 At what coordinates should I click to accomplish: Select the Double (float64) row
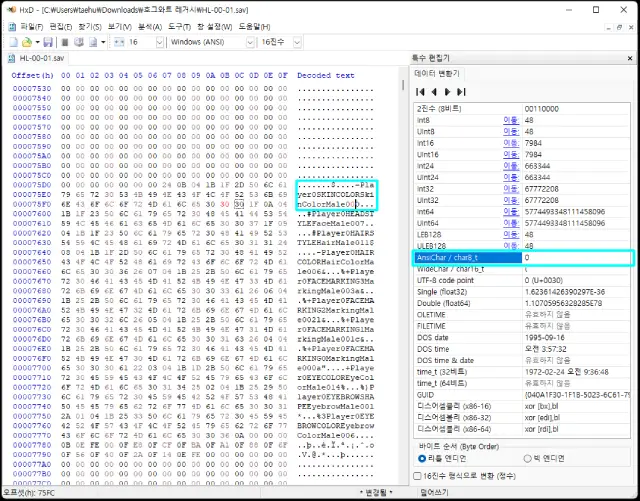(522, 303)
